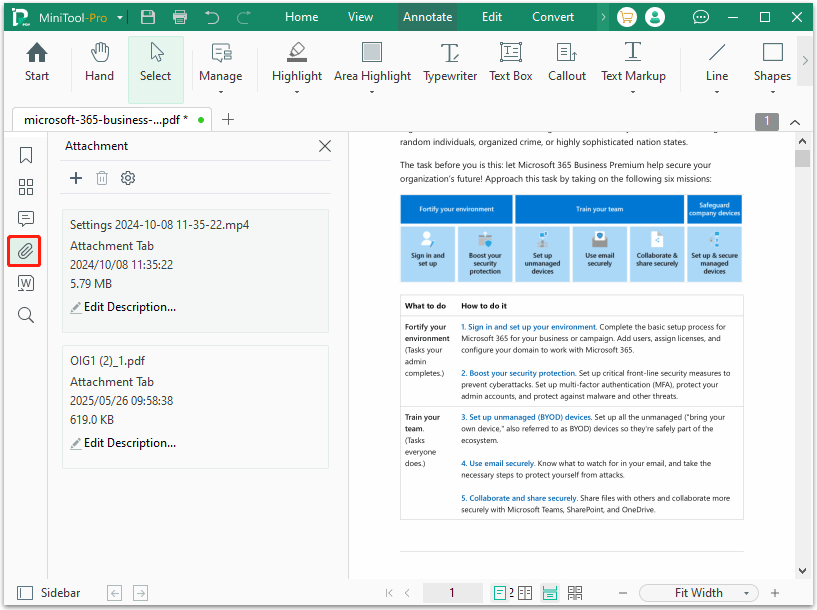Screen dimensions: 817x610
Task: Zoom in with the plus button
Action: [775, 593]
